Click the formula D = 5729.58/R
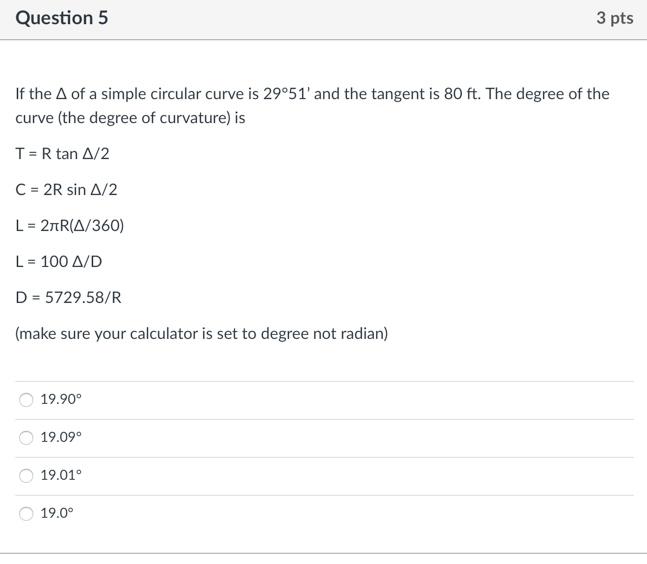This screenshot has width=647, height=564. coord(68,297)
